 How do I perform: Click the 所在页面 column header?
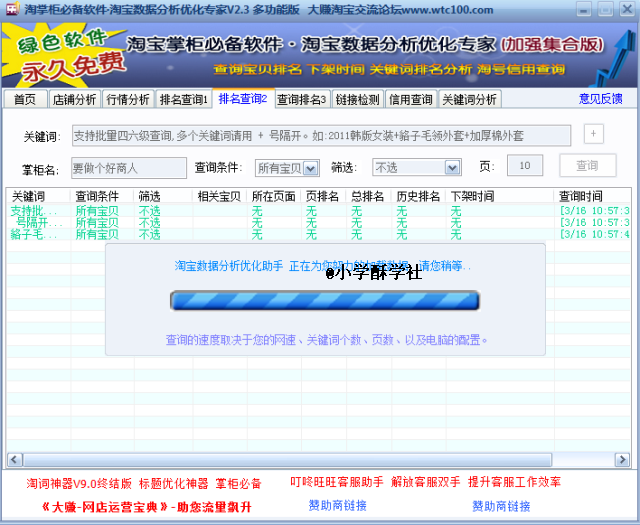(x=274, y=196)
